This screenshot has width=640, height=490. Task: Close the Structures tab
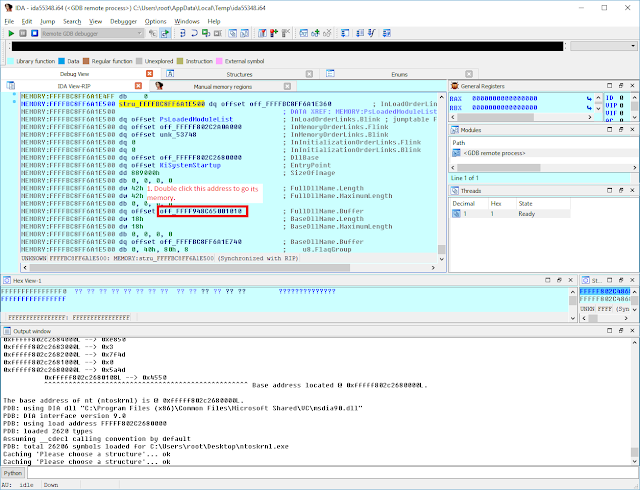[x=309, y=74]
